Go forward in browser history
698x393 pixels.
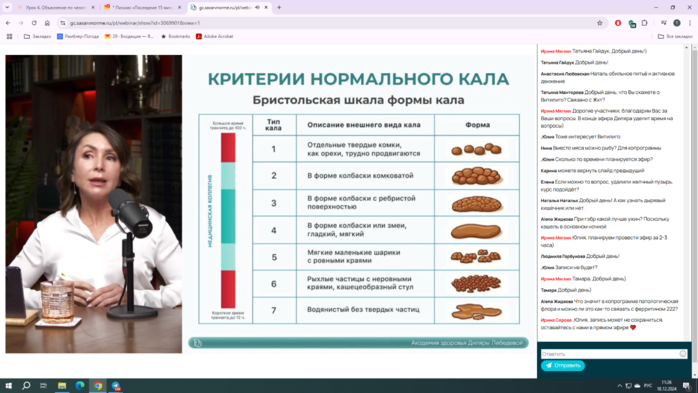point(21,23)
